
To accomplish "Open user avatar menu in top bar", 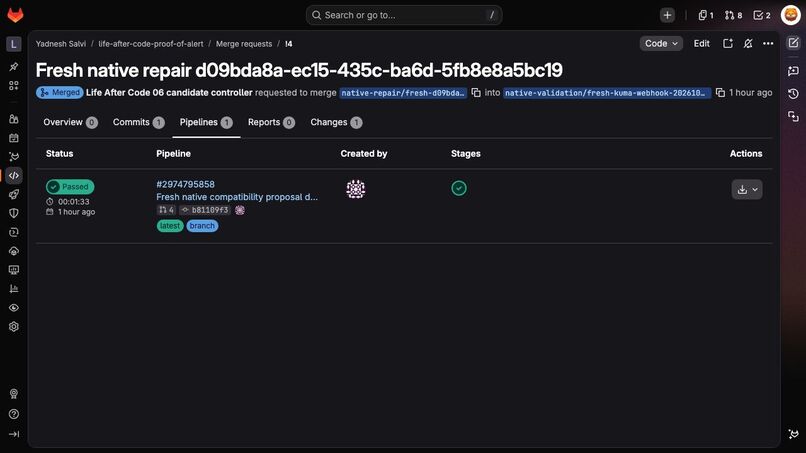I will pos(791,15).
